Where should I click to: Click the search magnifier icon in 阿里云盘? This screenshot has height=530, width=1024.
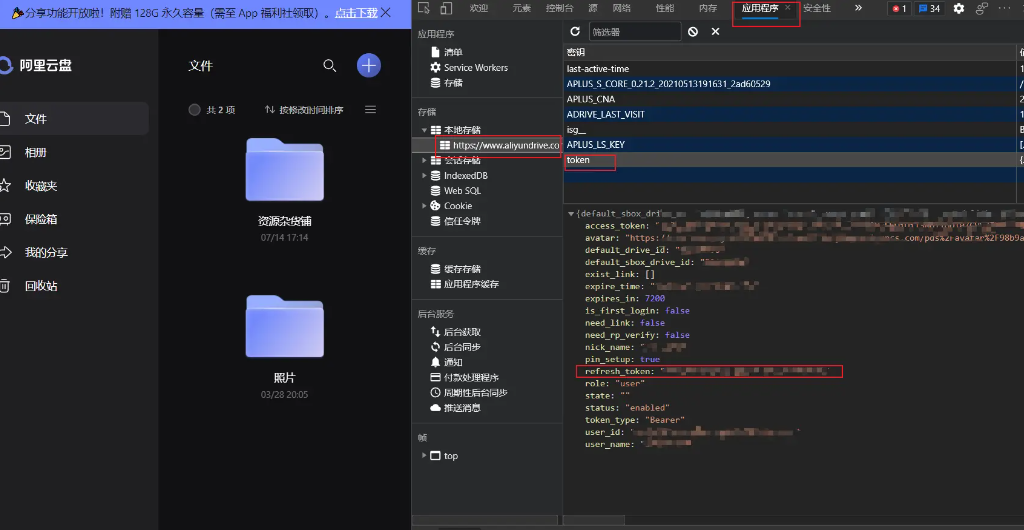[x=329, y=66]
